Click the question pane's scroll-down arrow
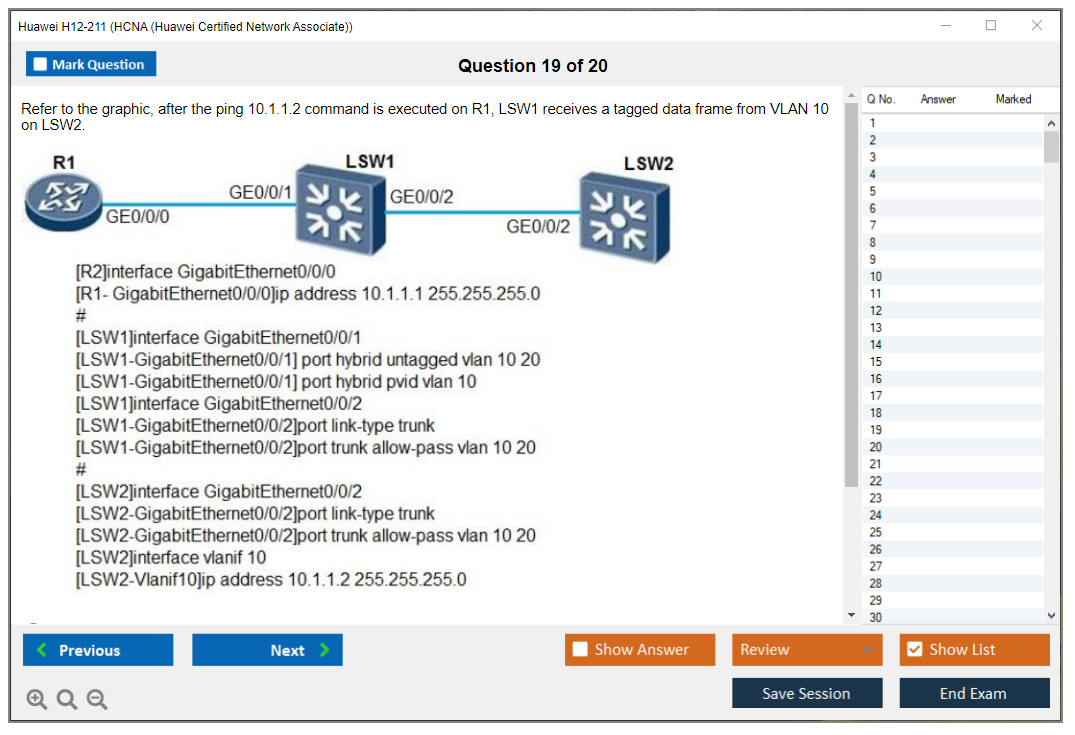The width and height of the screenshot is (1075, 735). (851, 615)
